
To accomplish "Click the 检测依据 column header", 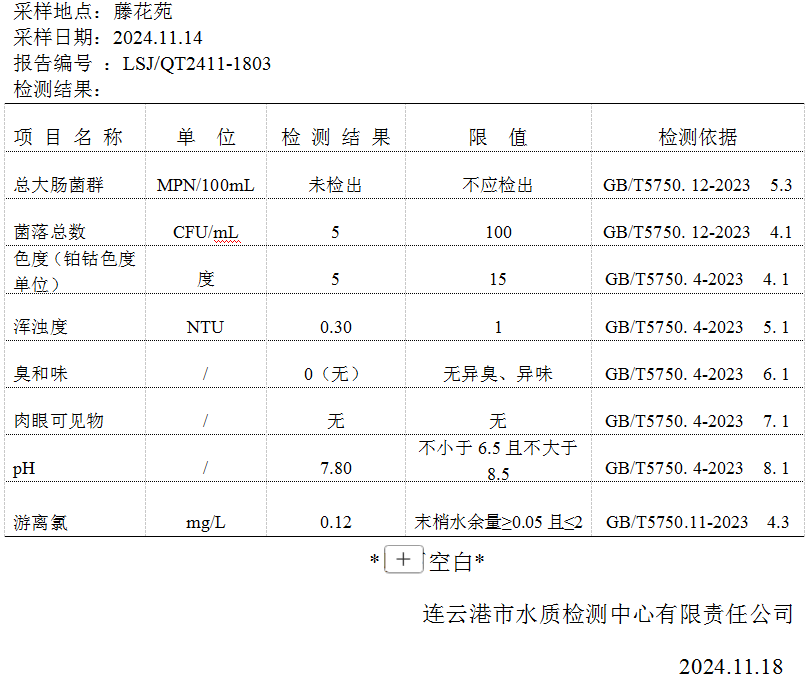I will tap(697, 138).
